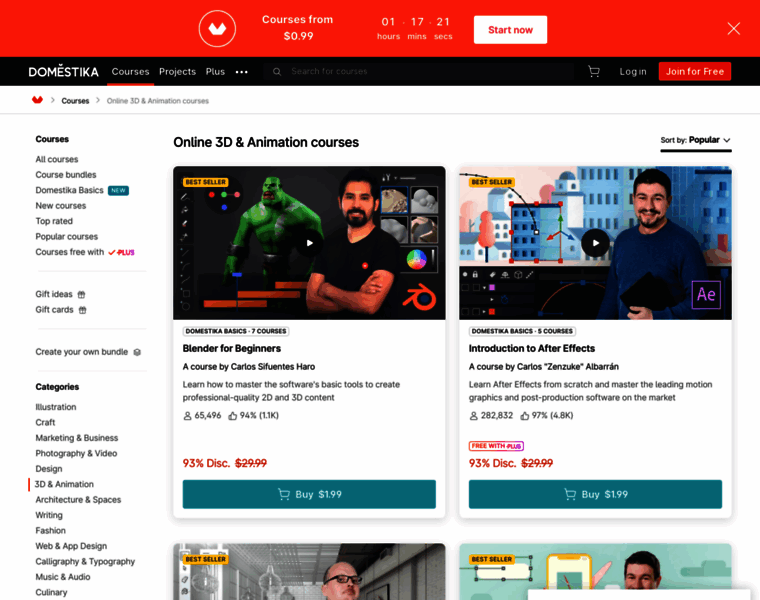
Task: Open Blender for Beginners course title
Action: tap(232, 348)
